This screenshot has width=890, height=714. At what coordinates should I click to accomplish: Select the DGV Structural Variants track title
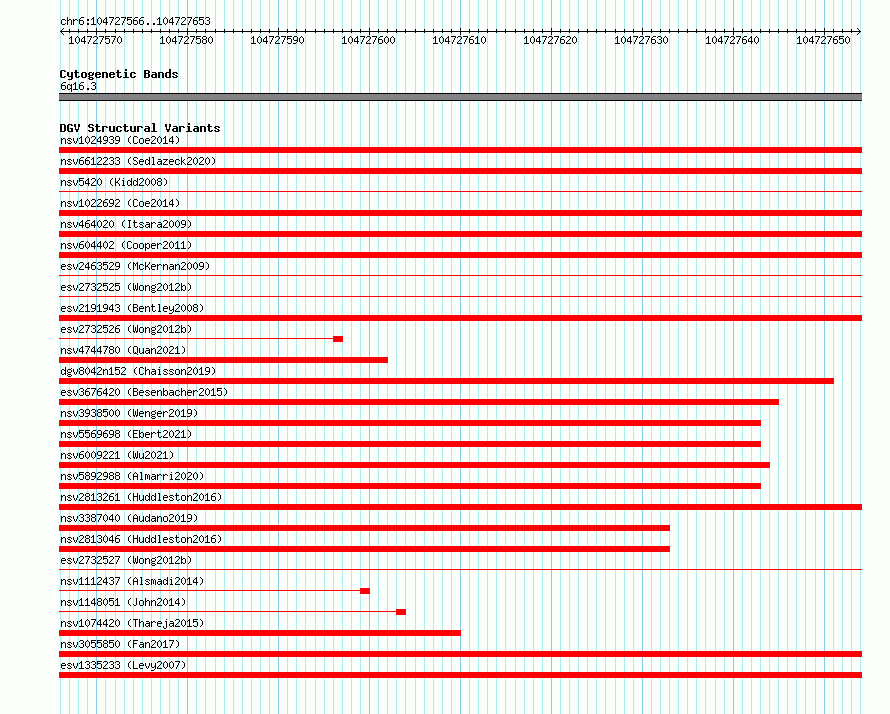pos(140,128)
